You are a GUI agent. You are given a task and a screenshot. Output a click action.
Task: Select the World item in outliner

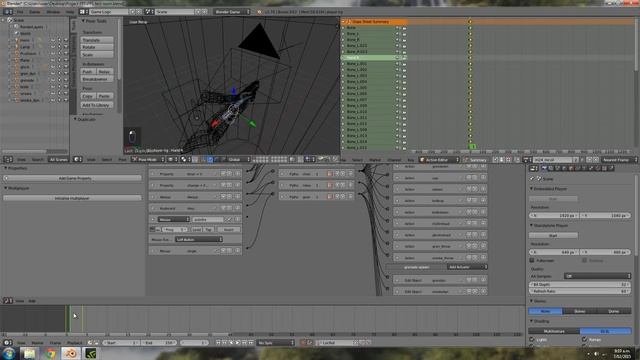click(x=25, y=33)
